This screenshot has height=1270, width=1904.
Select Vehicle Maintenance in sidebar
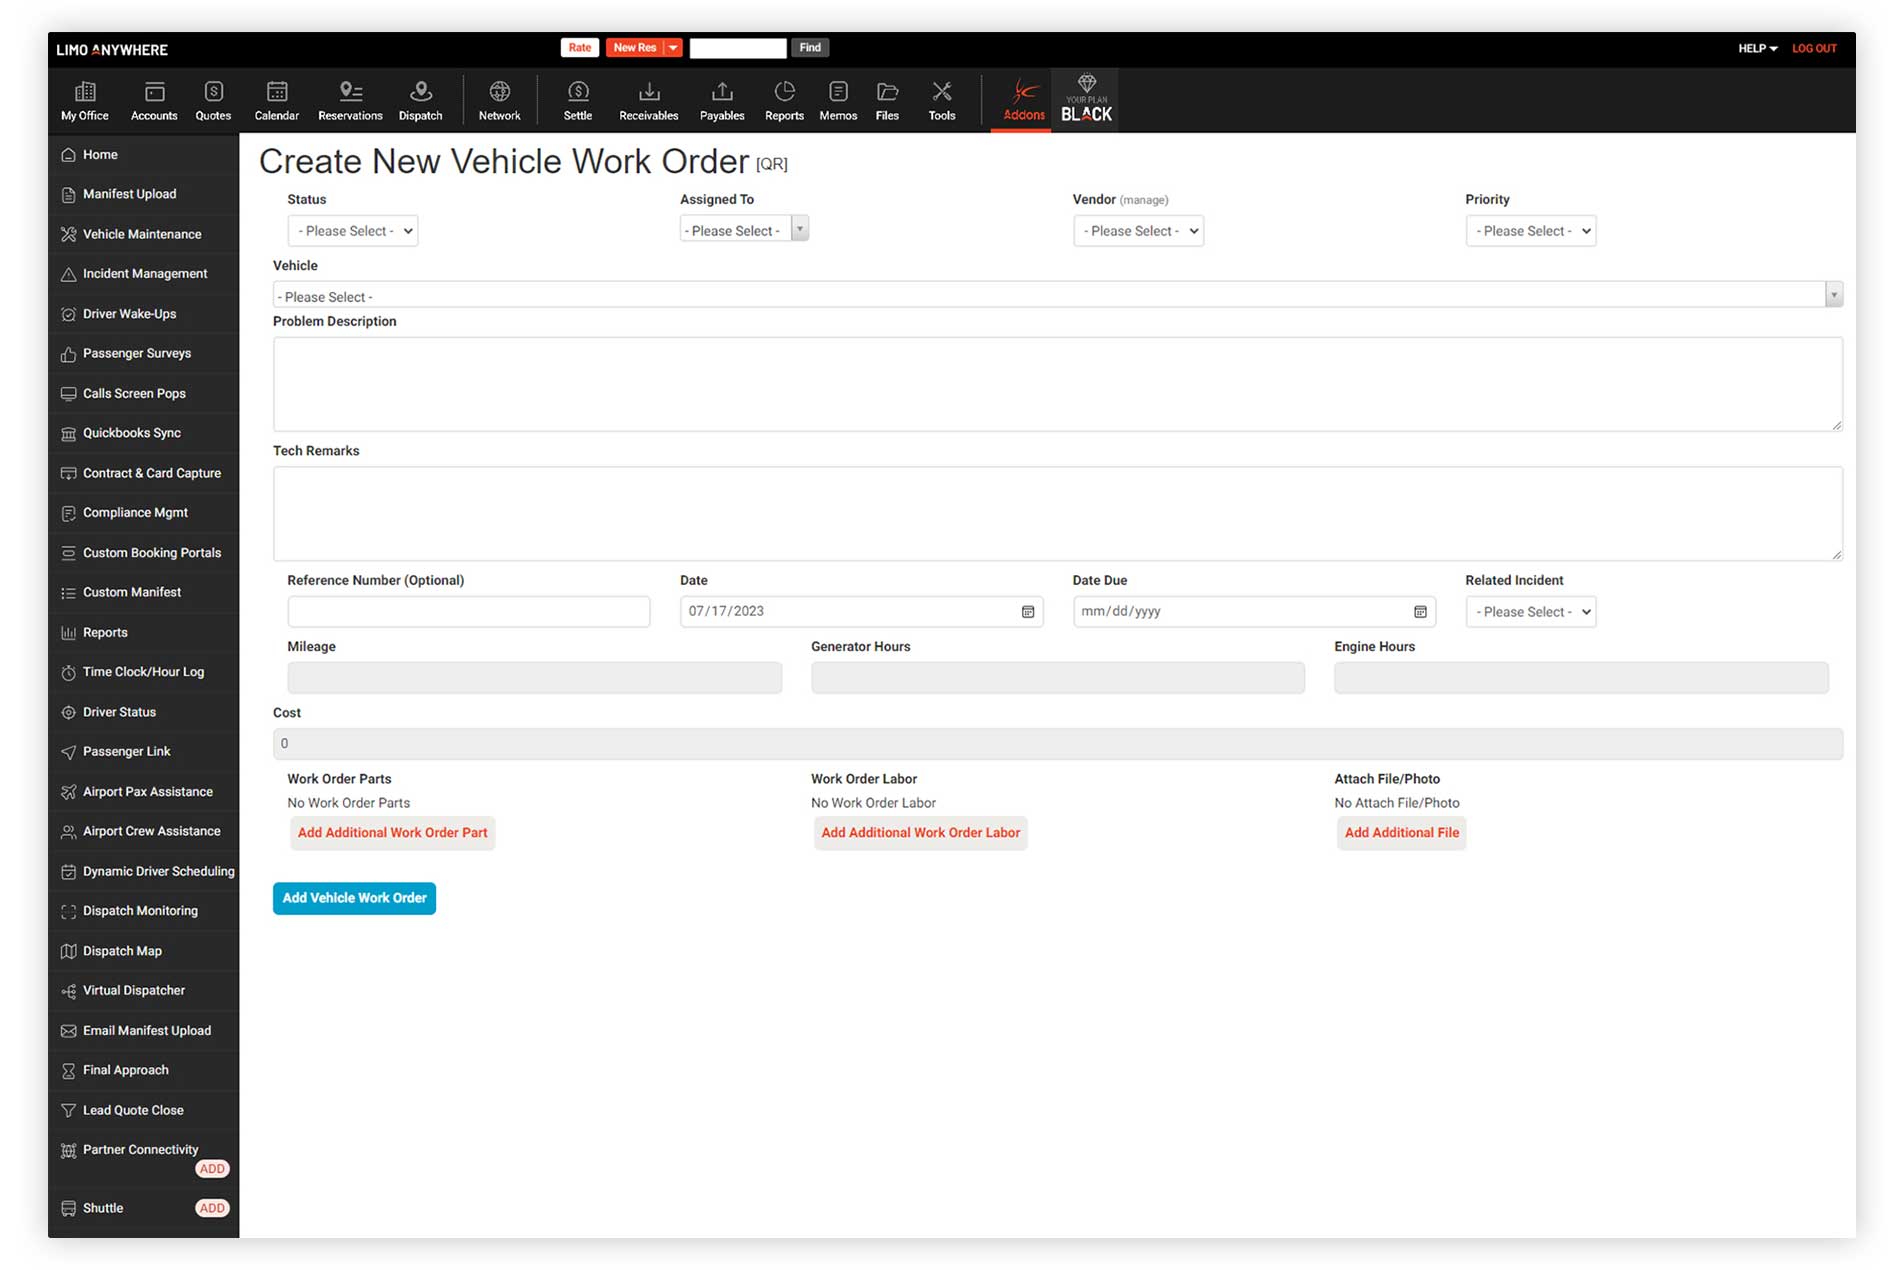pyautogui.click(x=142, y=234)
